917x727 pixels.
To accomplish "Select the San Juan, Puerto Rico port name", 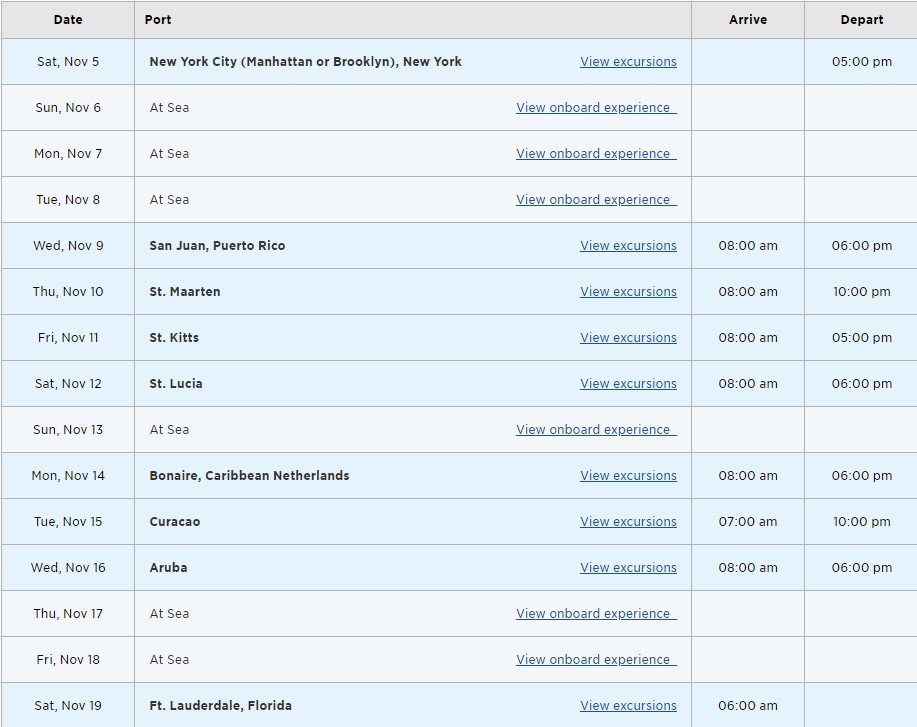I will pyautogui.click(x=217, y=246).
